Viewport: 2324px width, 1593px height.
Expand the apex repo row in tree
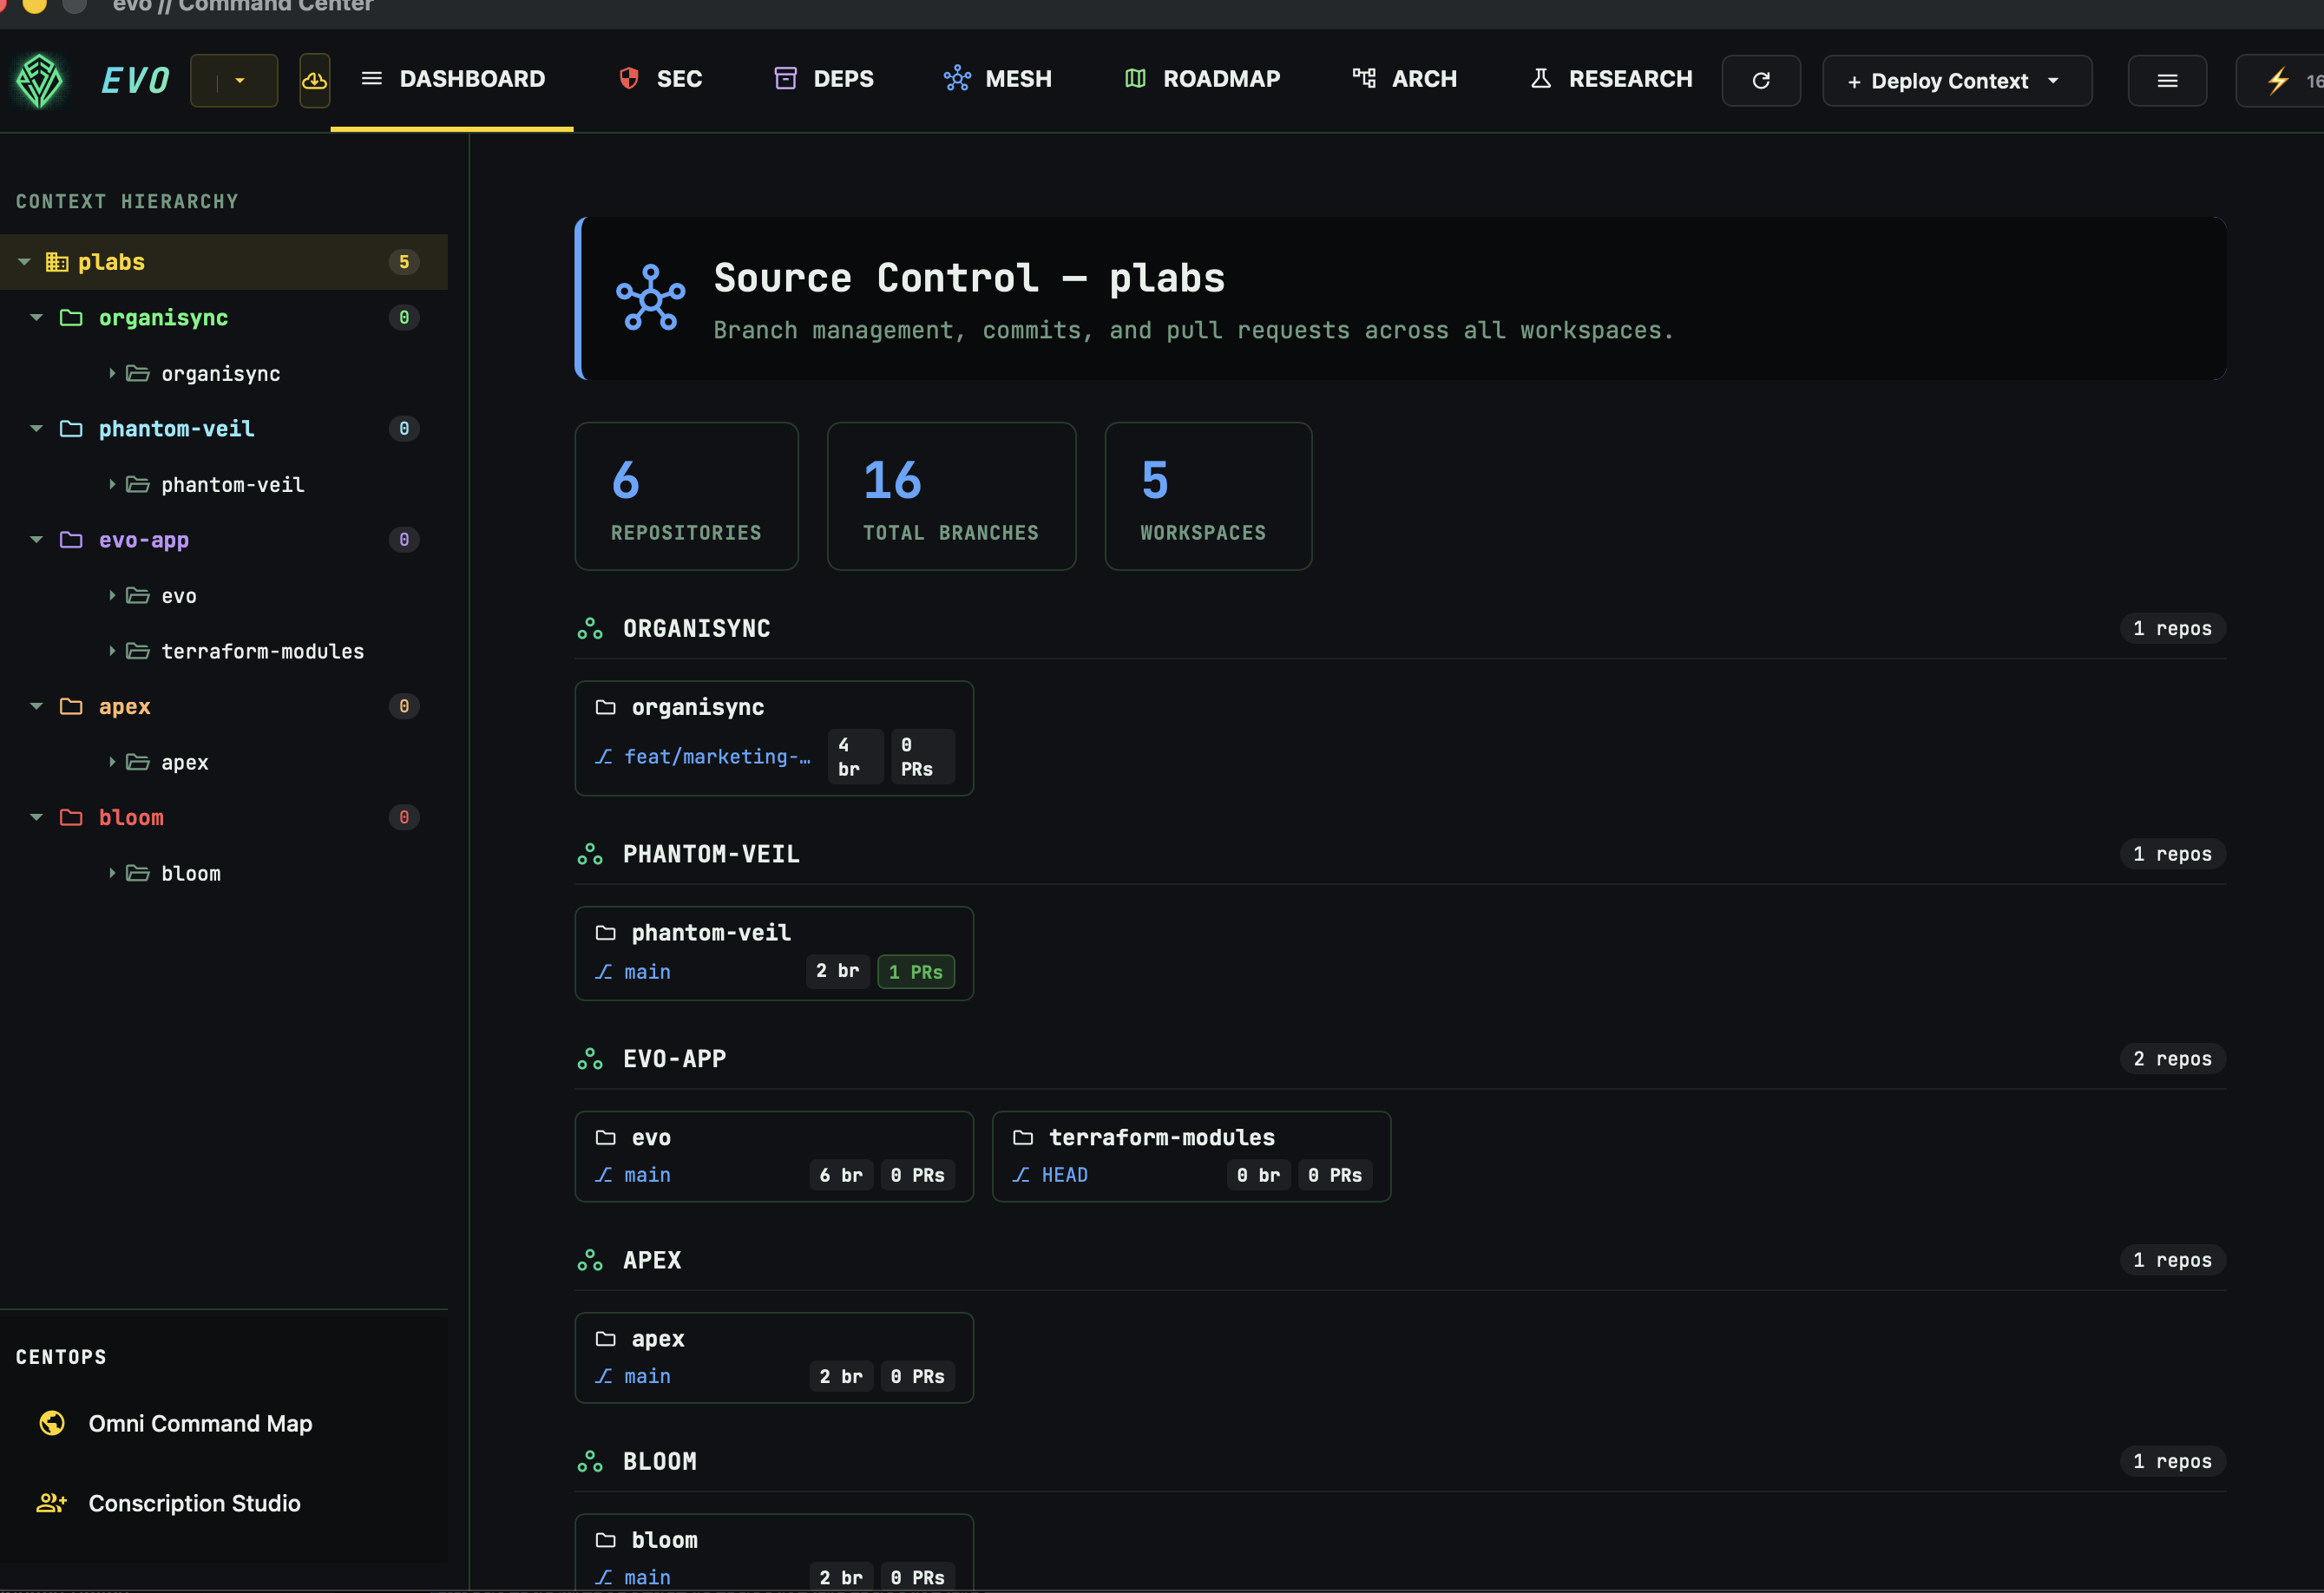point(112,762)
